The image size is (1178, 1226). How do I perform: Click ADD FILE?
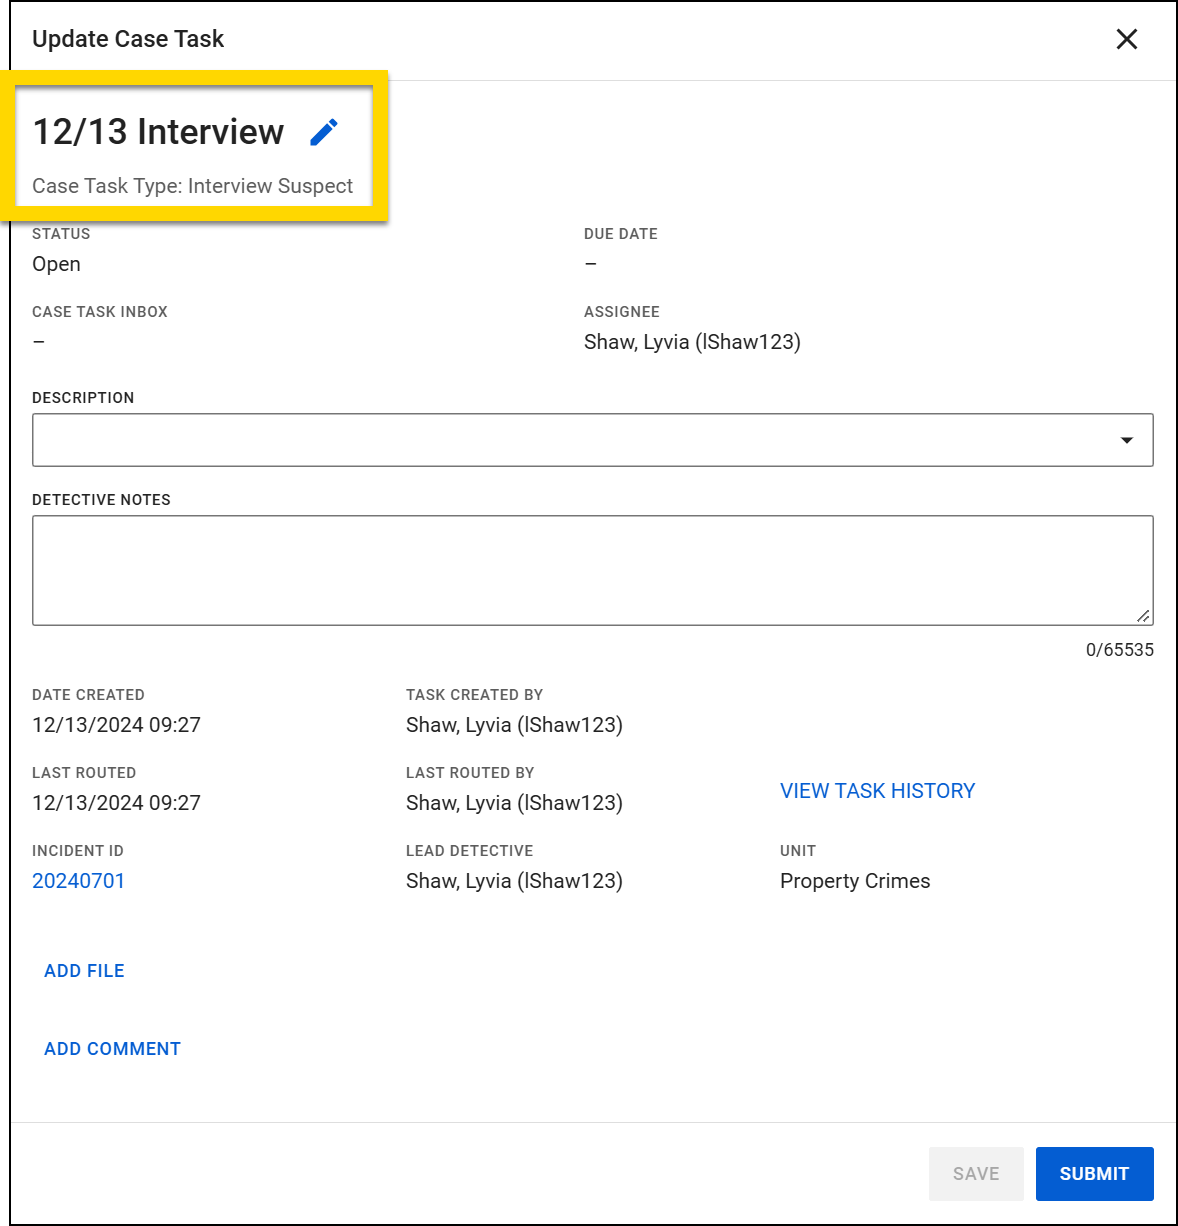point(84,970)
